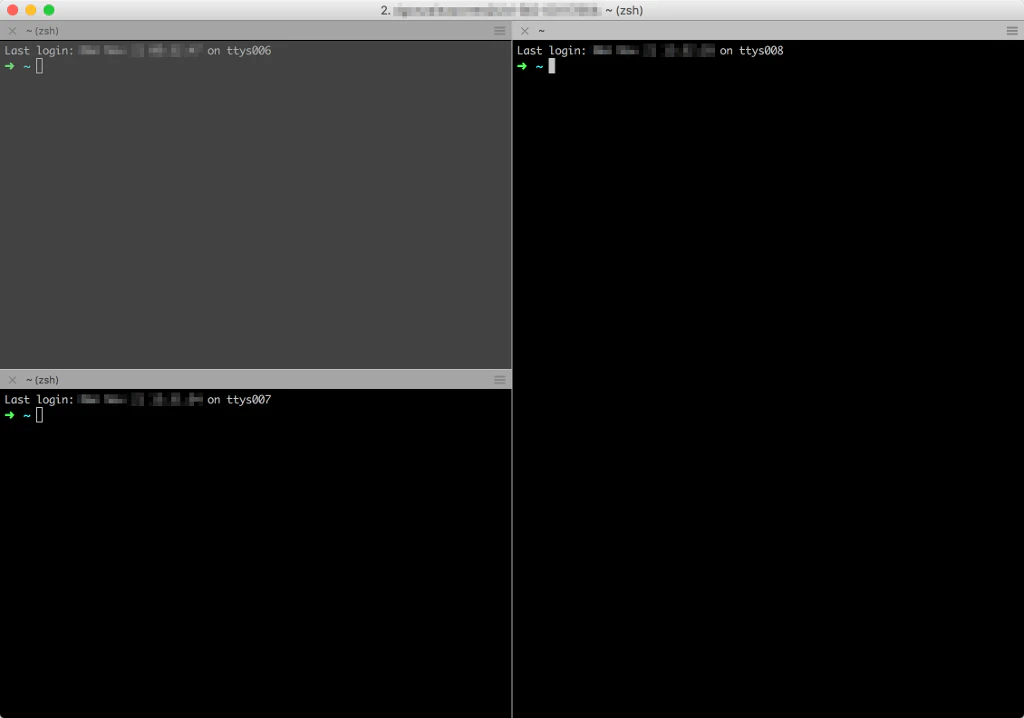Screen dimensions: 1024x718
Task: Click the red window close button
Action: [x=13, y=10]
